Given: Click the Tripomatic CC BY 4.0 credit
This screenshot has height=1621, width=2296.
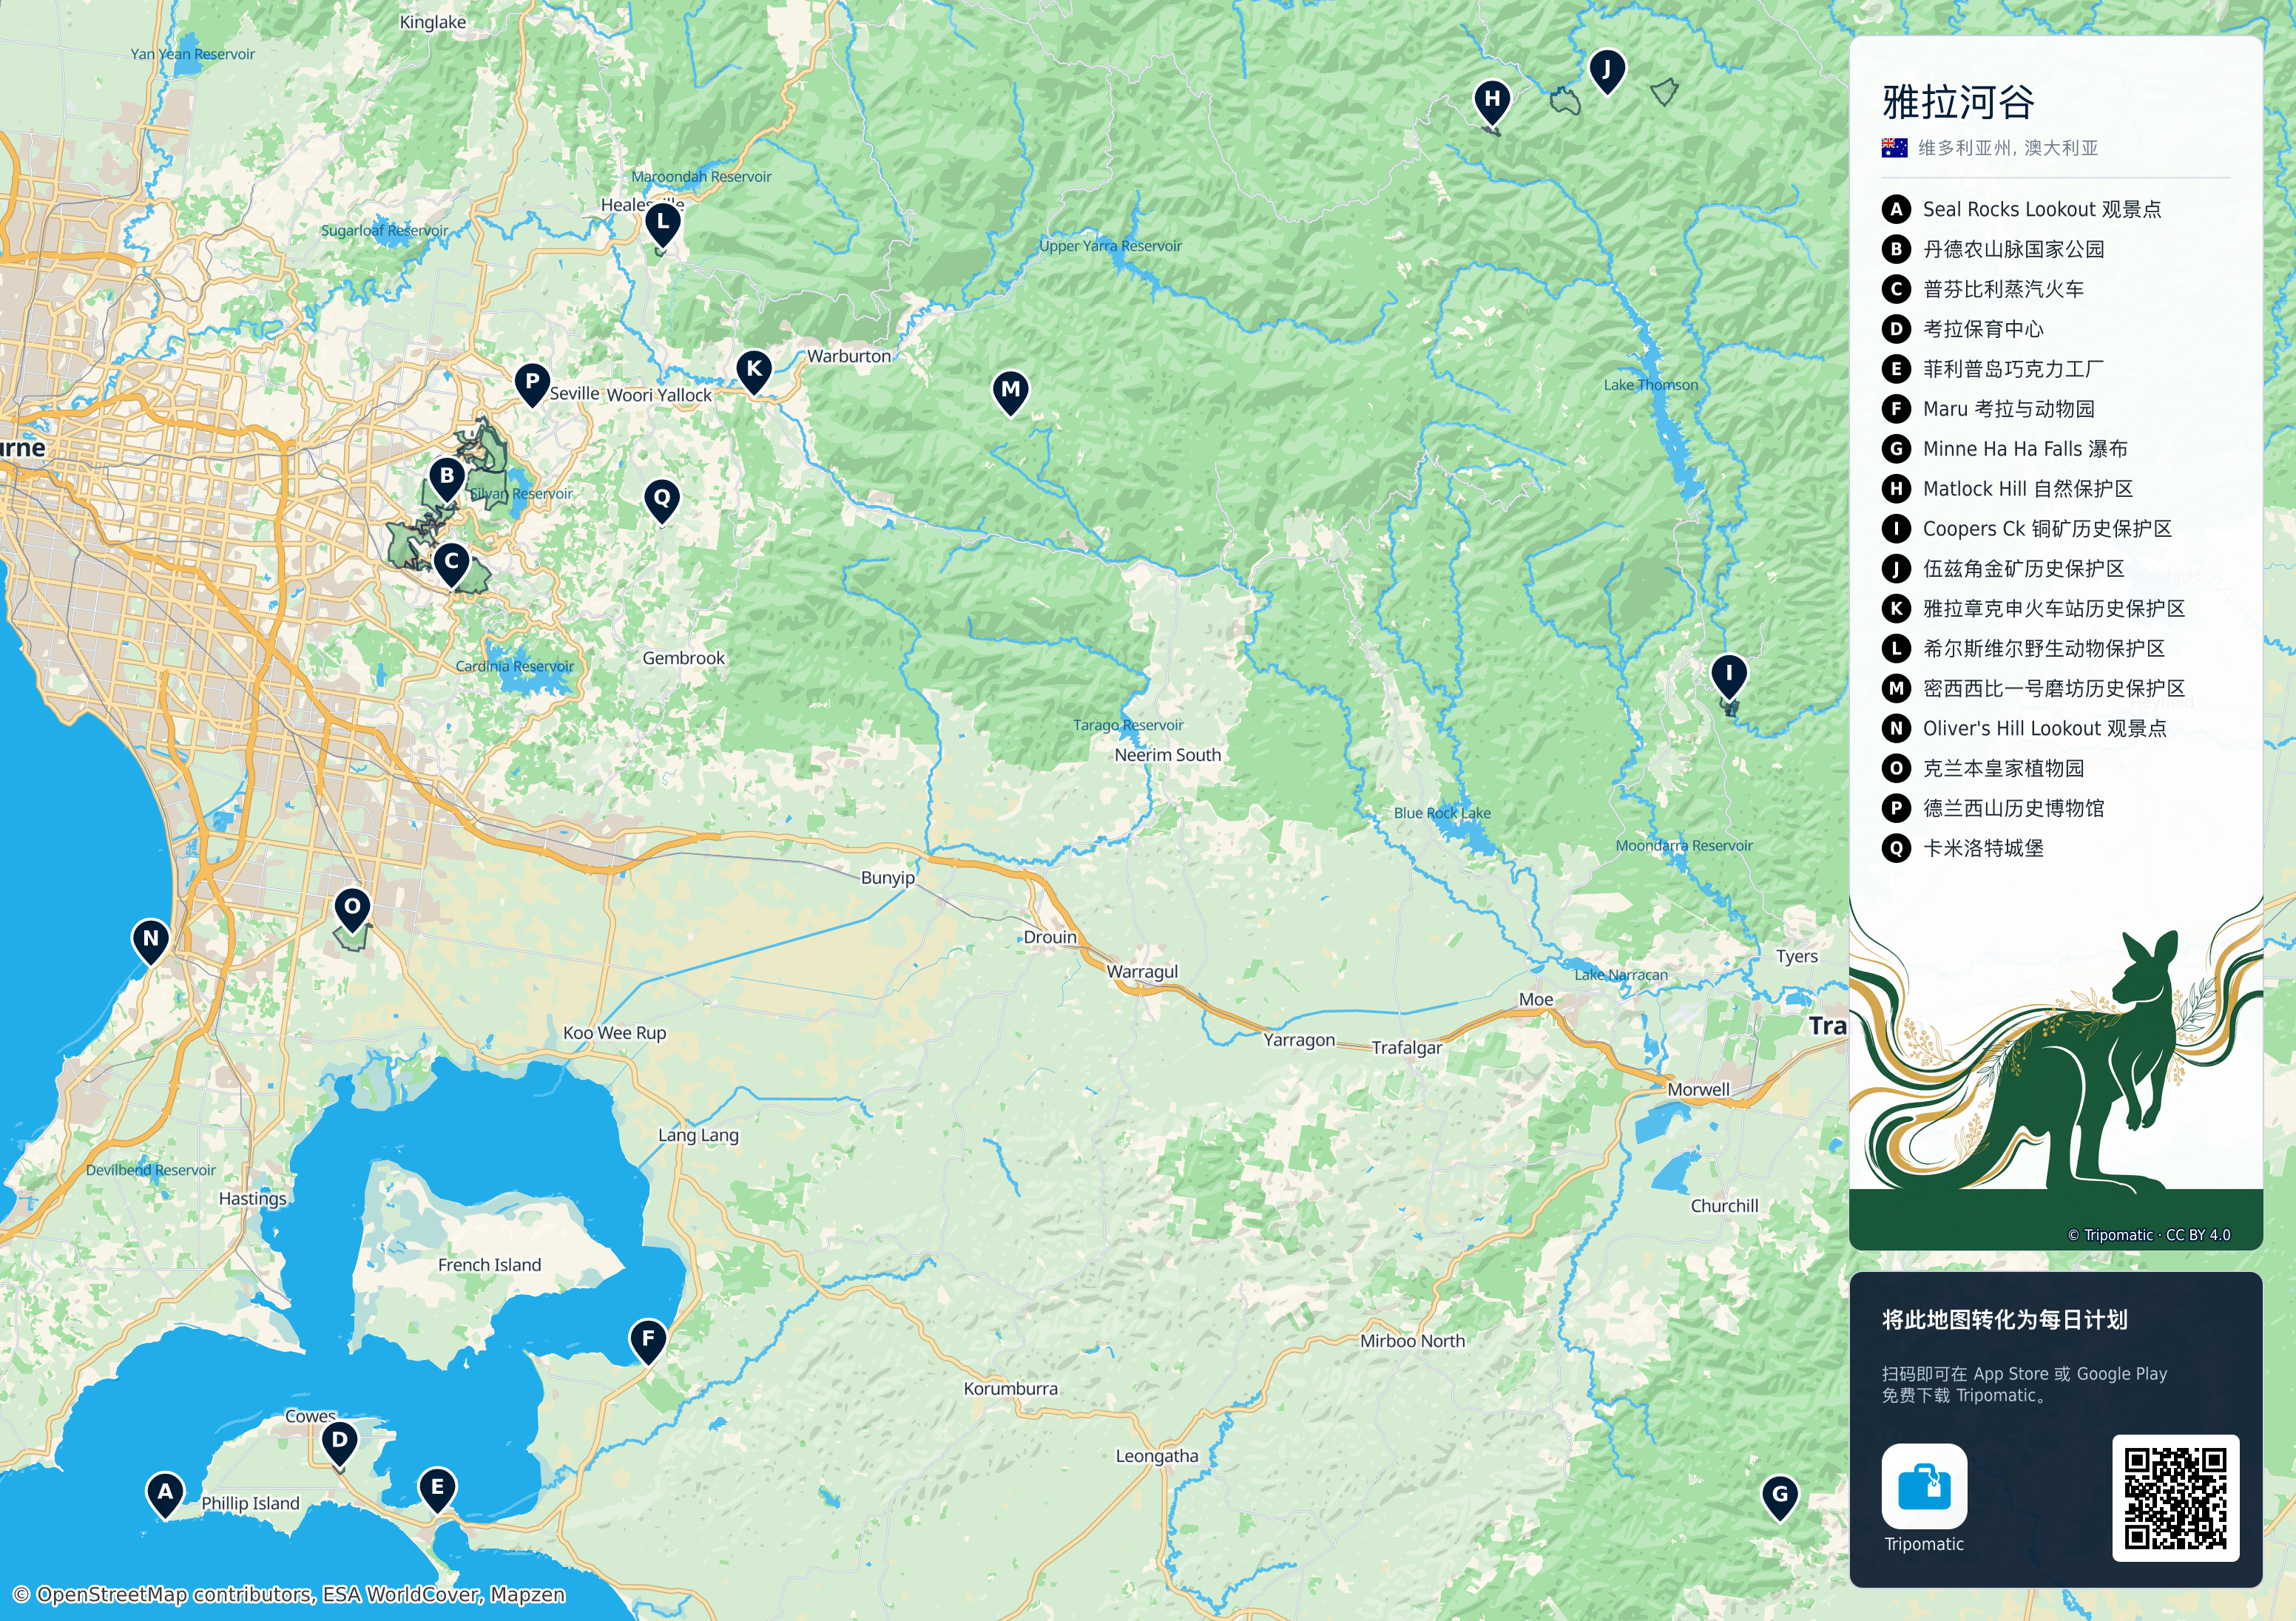Looking at the screenshot, I should coord(2149,1235).
